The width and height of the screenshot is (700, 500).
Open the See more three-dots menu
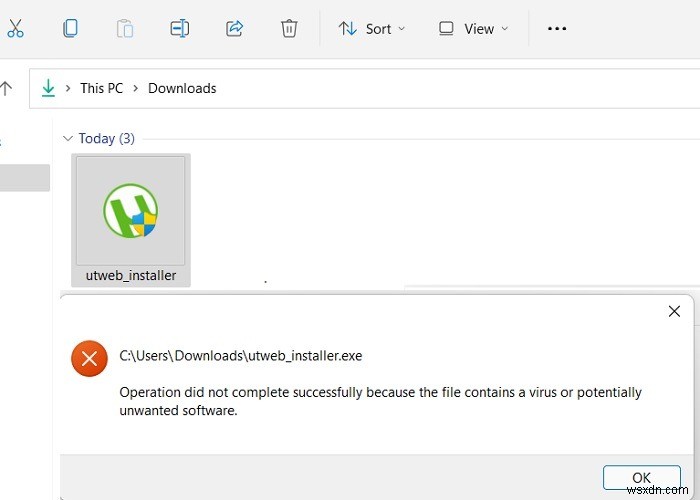557,29
